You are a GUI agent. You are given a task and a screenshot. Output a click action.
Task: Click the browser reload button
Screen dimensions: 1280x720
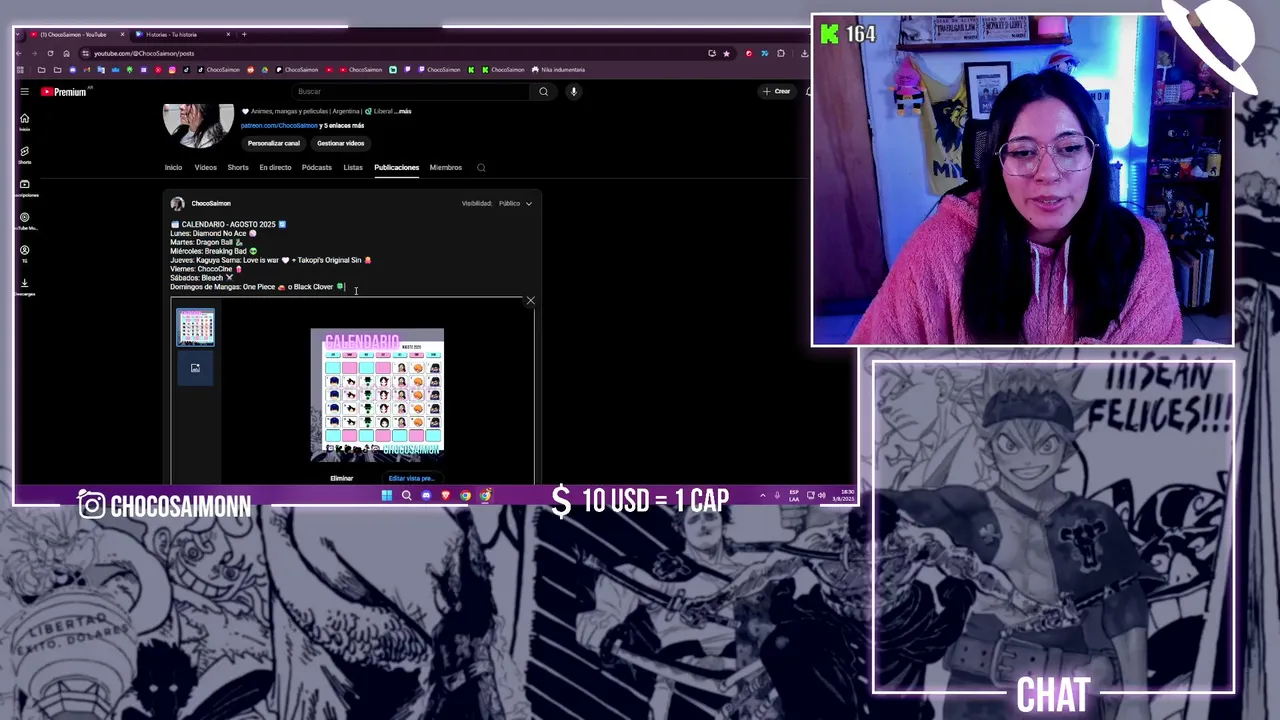coord(50,53)
